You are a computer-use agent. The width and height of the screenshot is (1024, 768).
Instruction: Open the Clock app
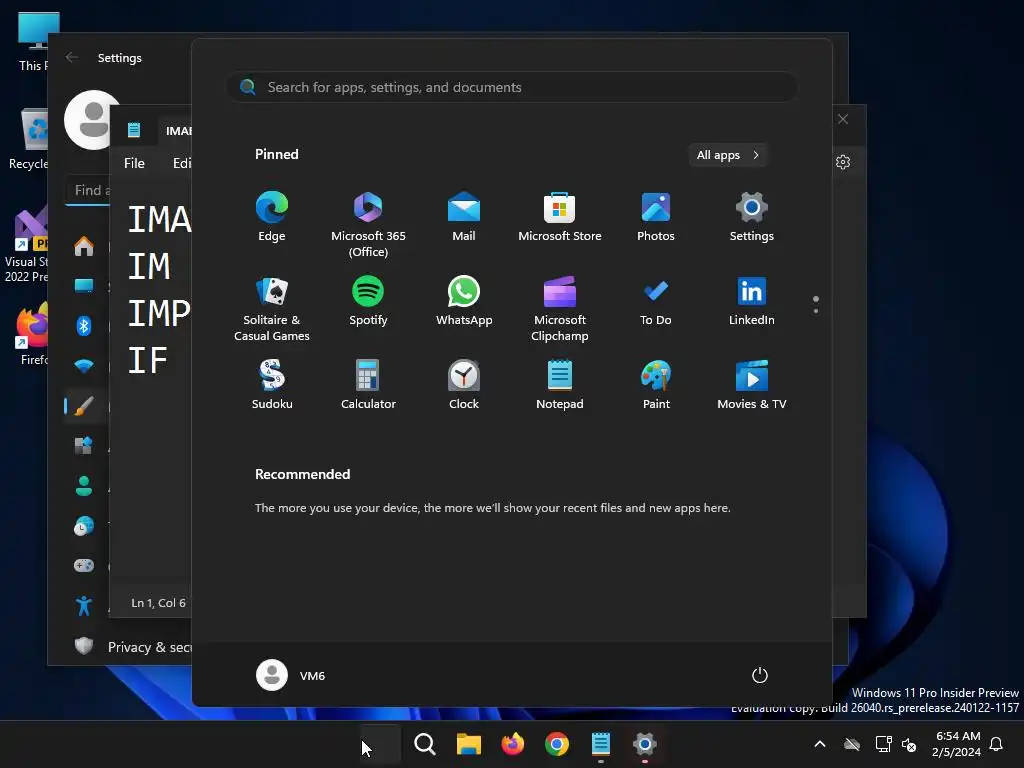(464, 385)
